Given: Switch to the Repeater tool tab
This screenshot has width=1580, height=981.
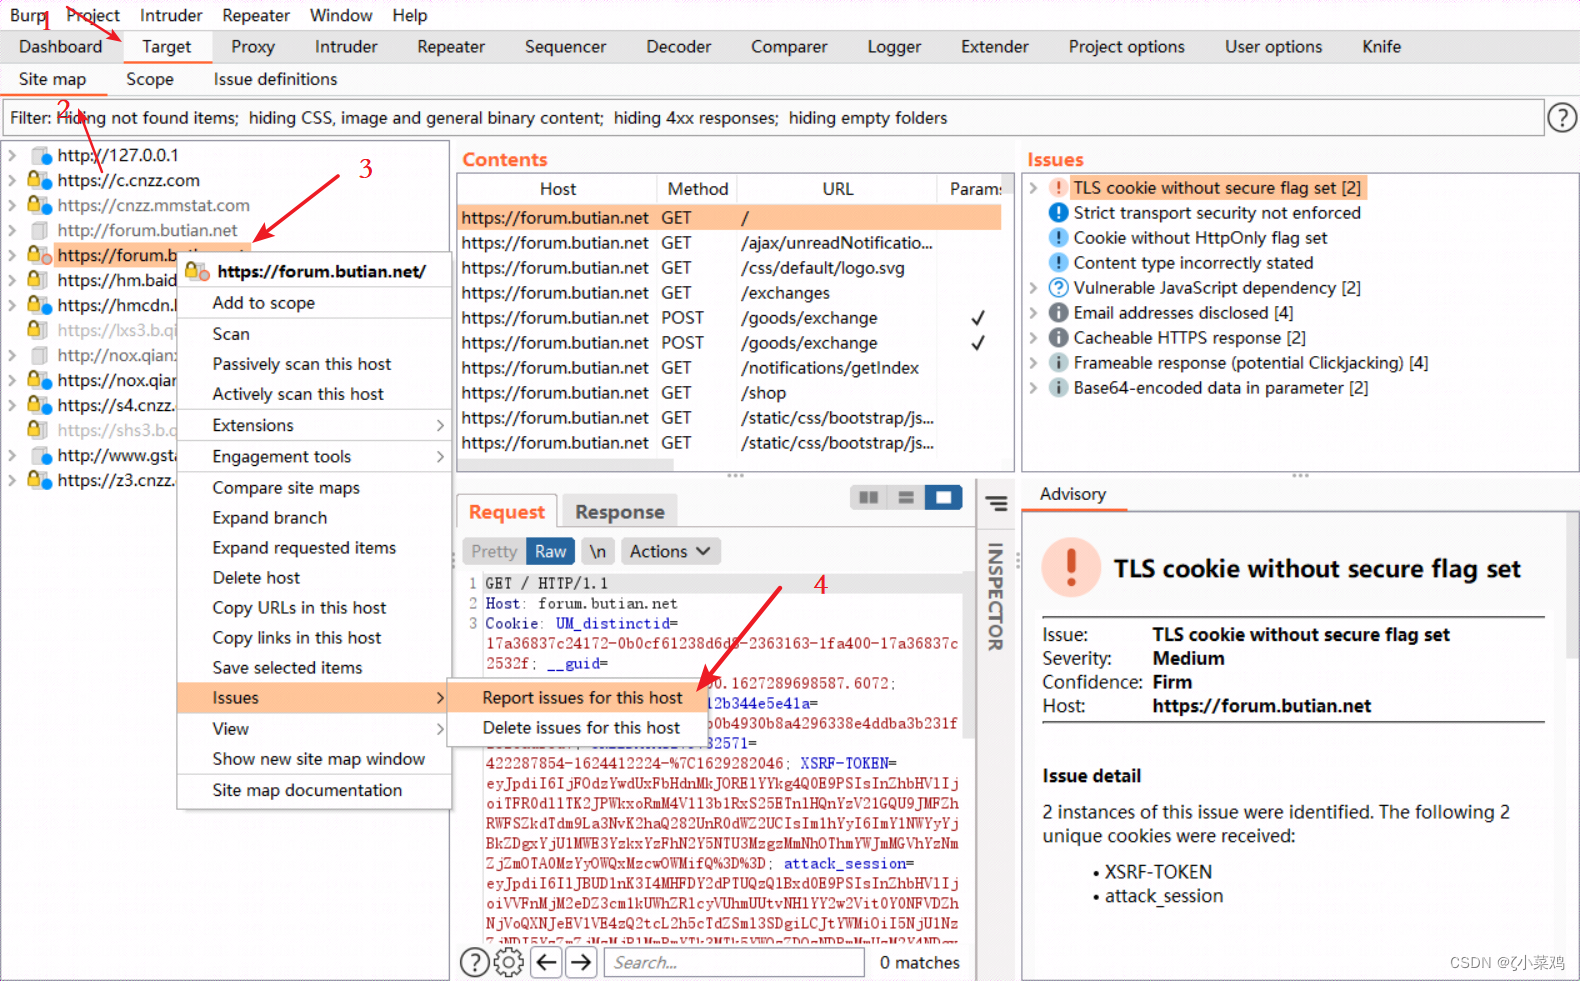Looking at the screenshot, I should coord(451,47).
